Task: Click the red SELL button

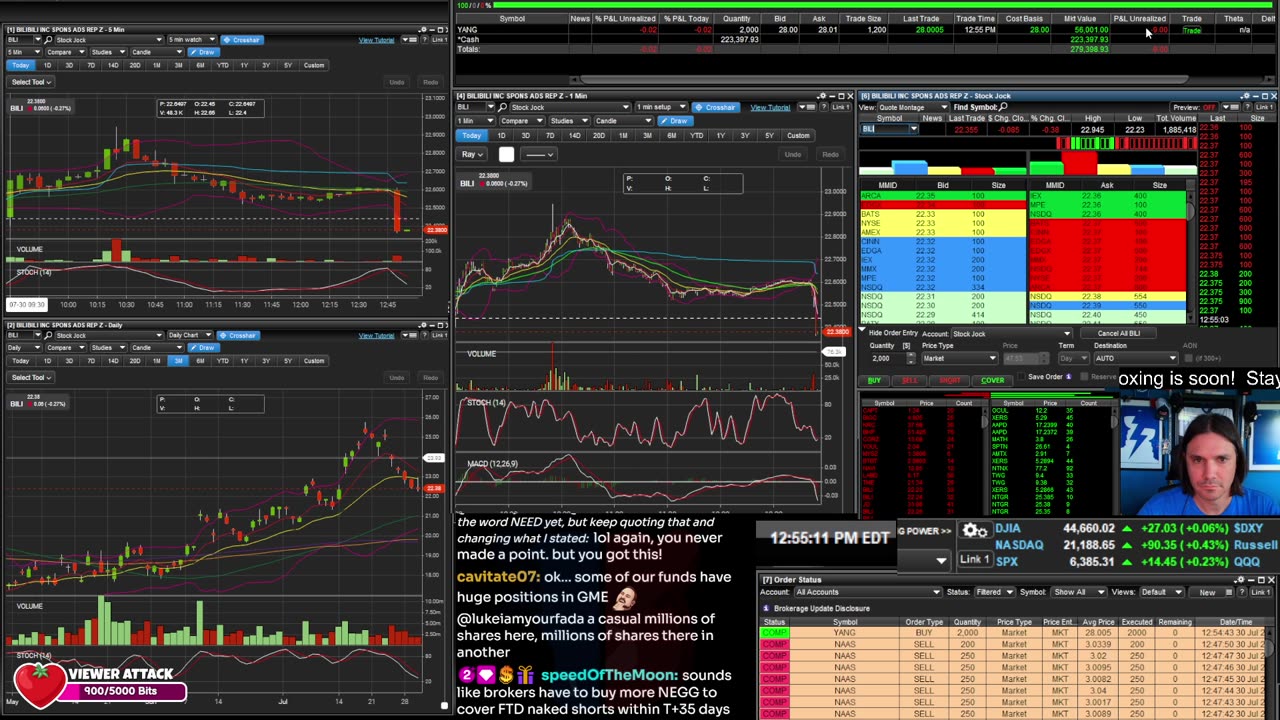Action: [910, 380]
